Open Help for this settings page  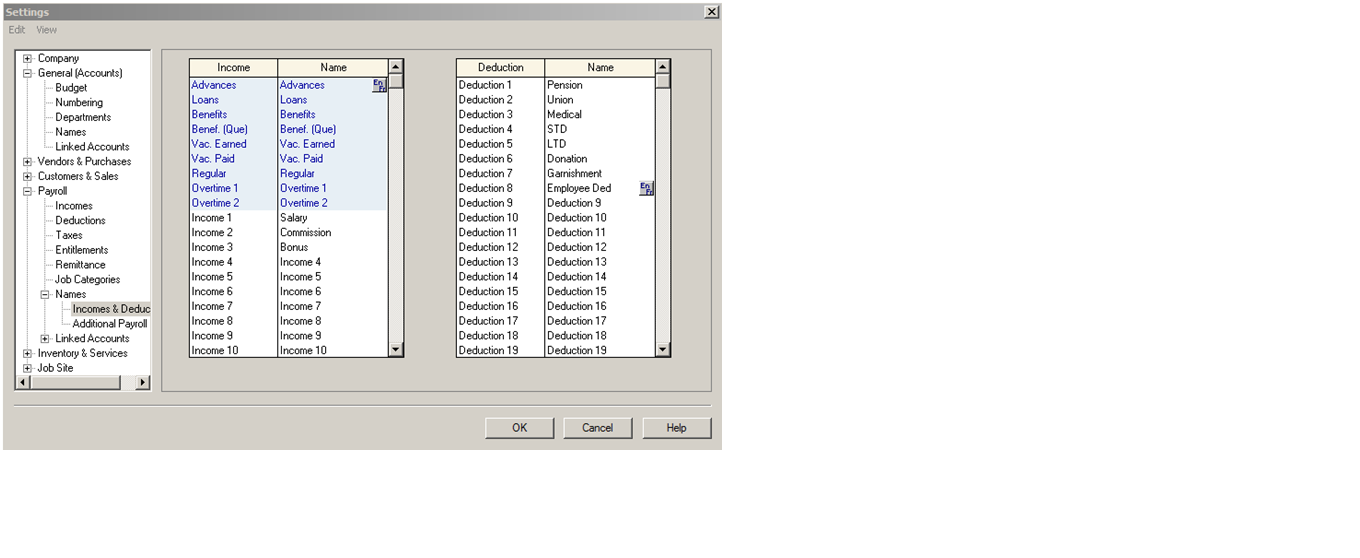[x=677, y=428]
